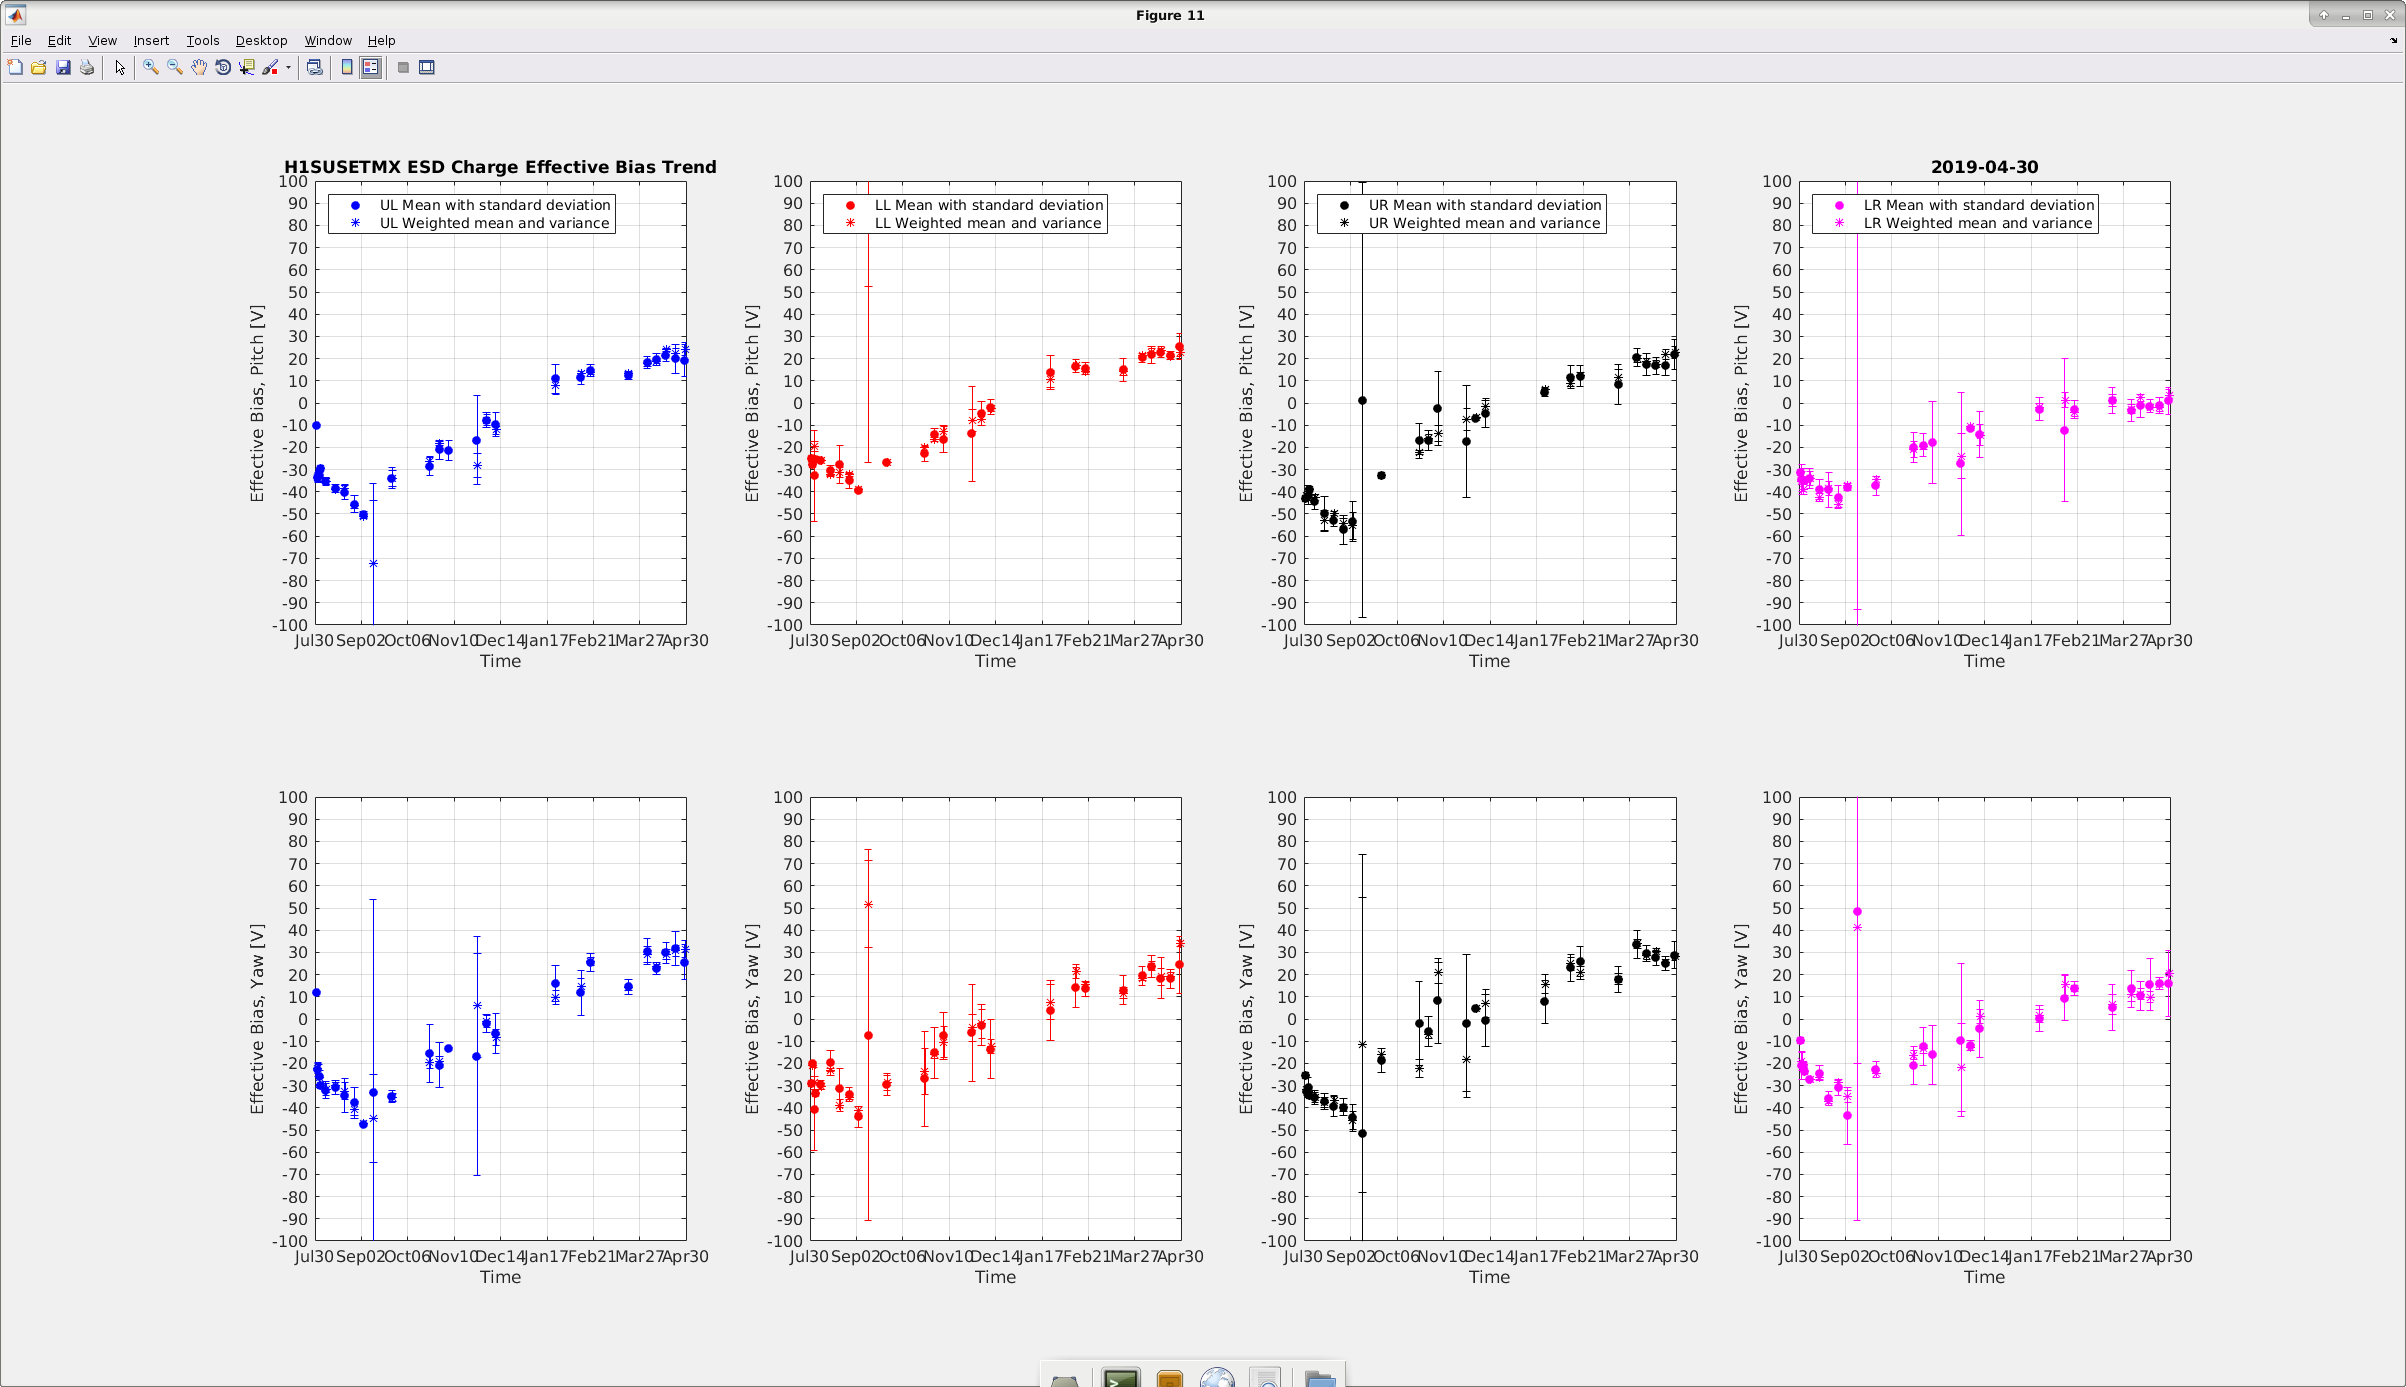2406x1387 pixels.
Task: Select legend entry 'UR Mean with standard deviation'
Action: [1485, 205]
